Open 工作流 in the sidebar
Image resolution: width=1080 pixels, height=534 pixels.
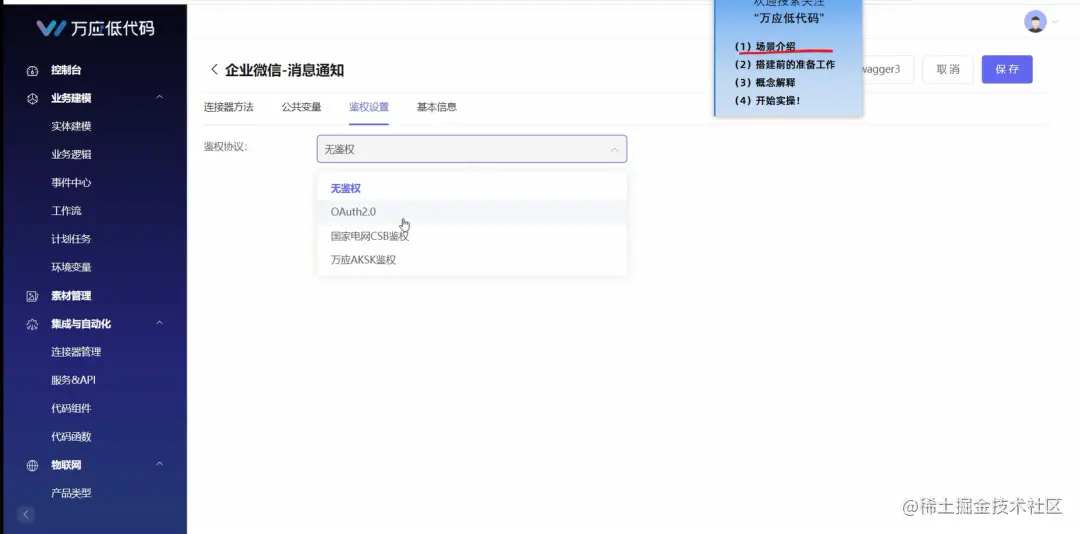tap(66, 211)
